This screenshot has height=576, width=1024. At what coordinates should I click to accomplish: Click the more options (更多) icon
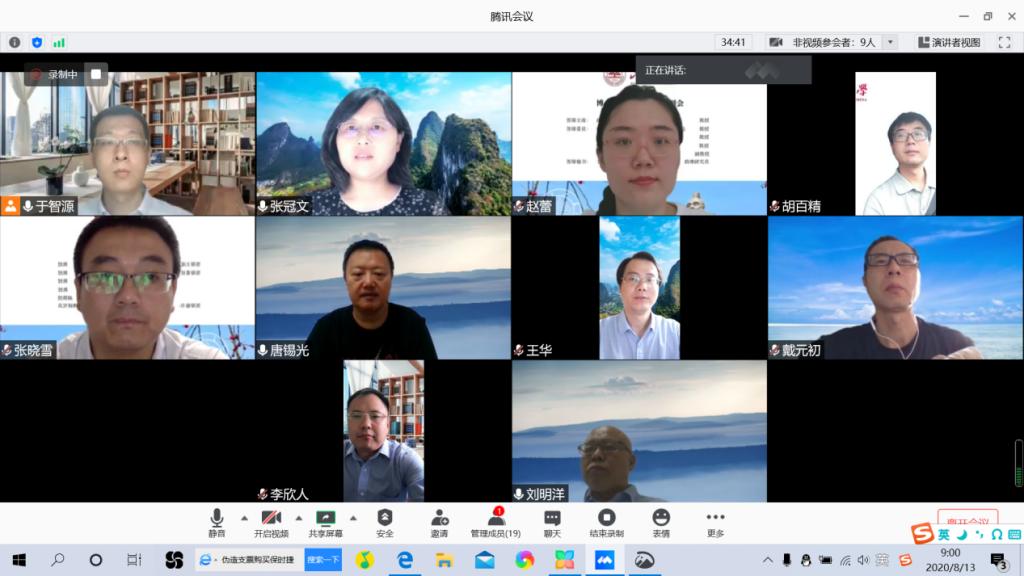pos(715,518)
